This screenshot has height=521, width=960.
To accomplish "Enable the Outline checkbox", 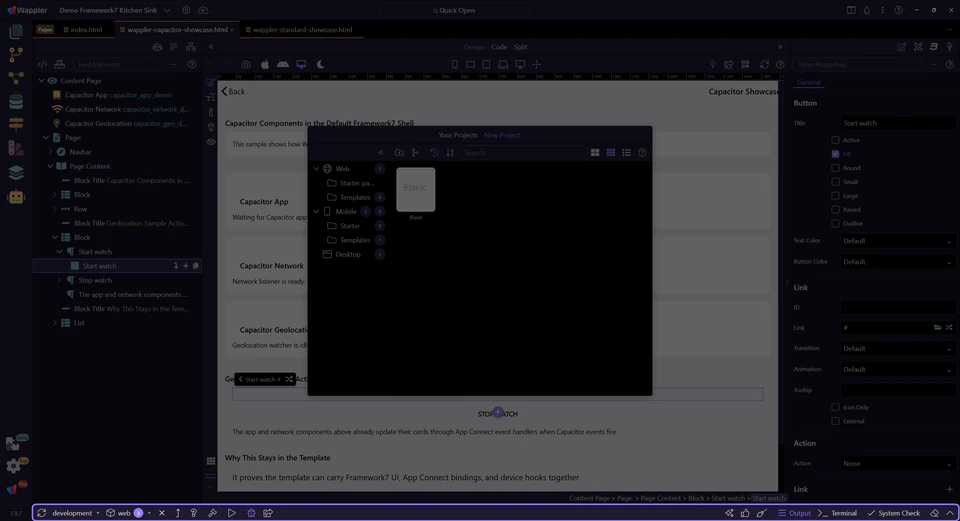I will click(835, 223).
